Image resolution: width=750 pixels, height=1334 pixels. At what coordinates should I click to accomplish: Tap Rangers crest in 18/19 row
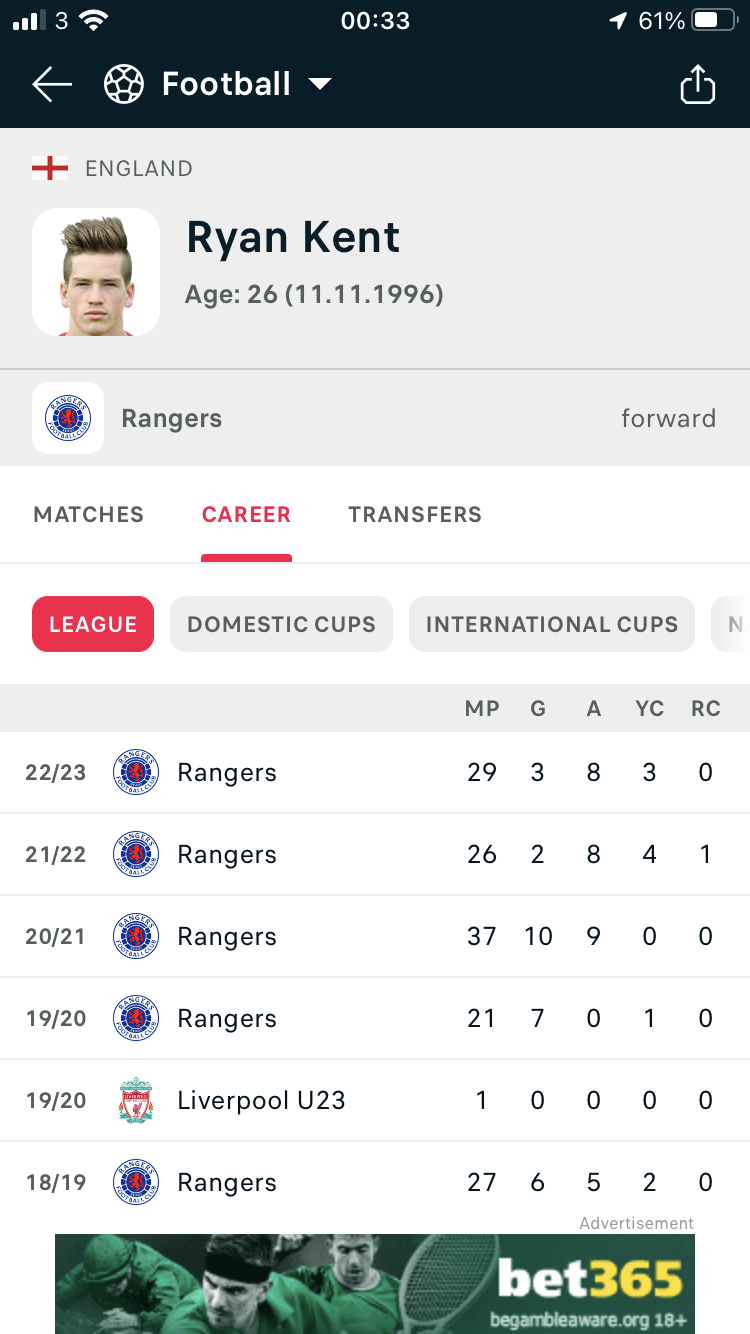coord(136,1182)
